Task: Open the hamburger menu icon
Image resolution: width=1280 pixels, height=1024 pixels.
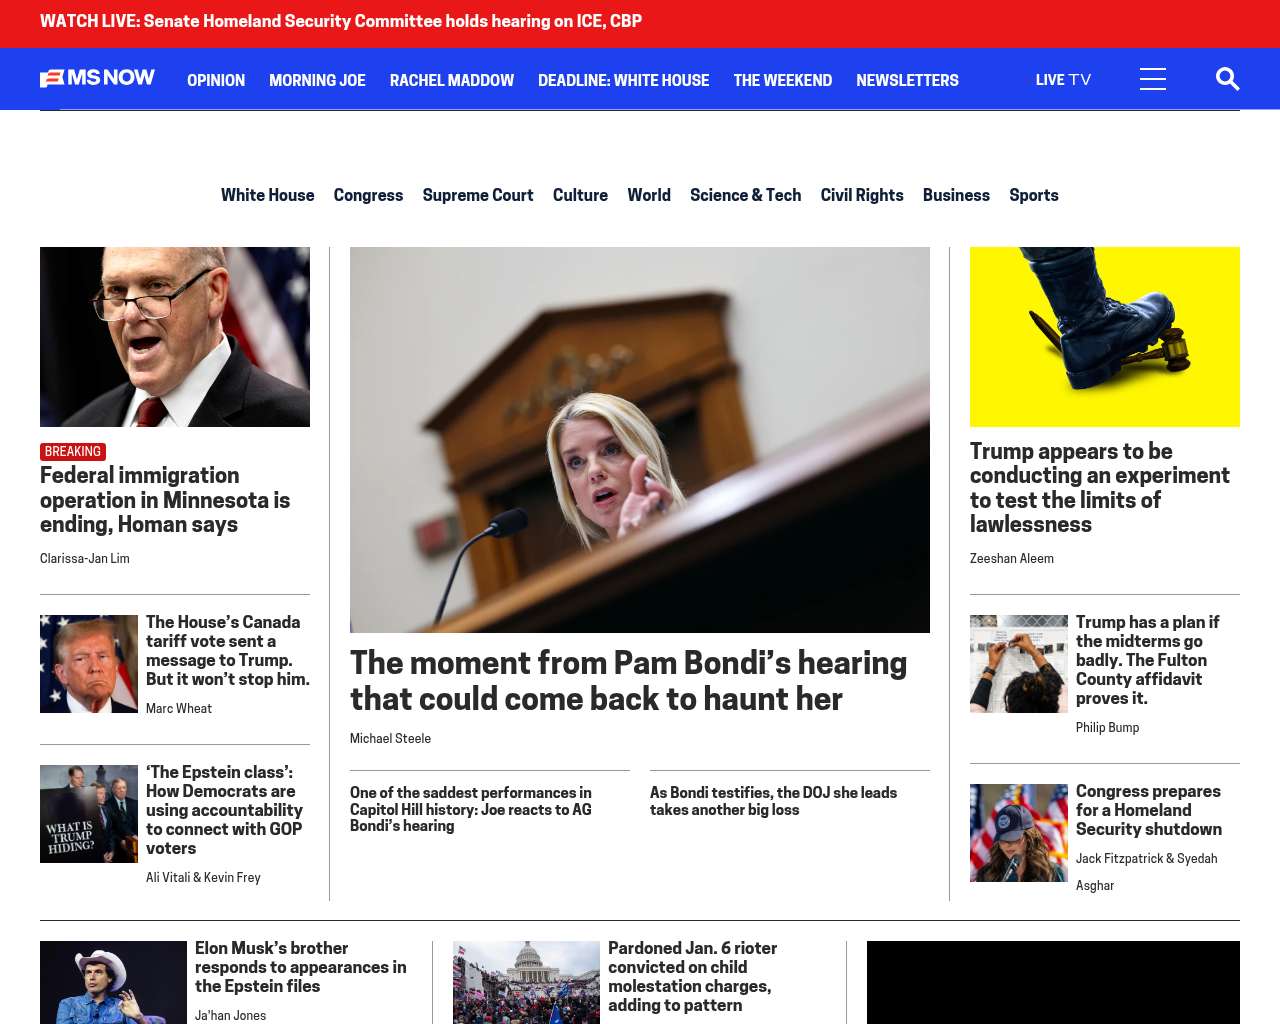Action: (x=1153, y=79)
